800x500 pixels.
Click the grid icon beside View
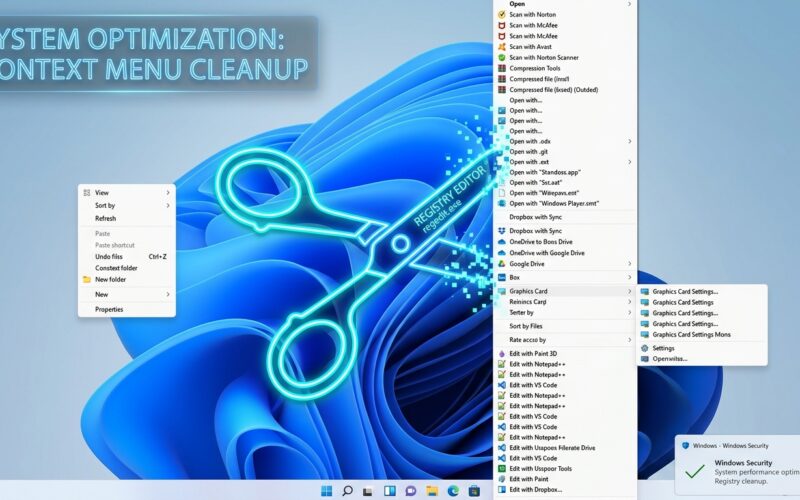point(87,192)
